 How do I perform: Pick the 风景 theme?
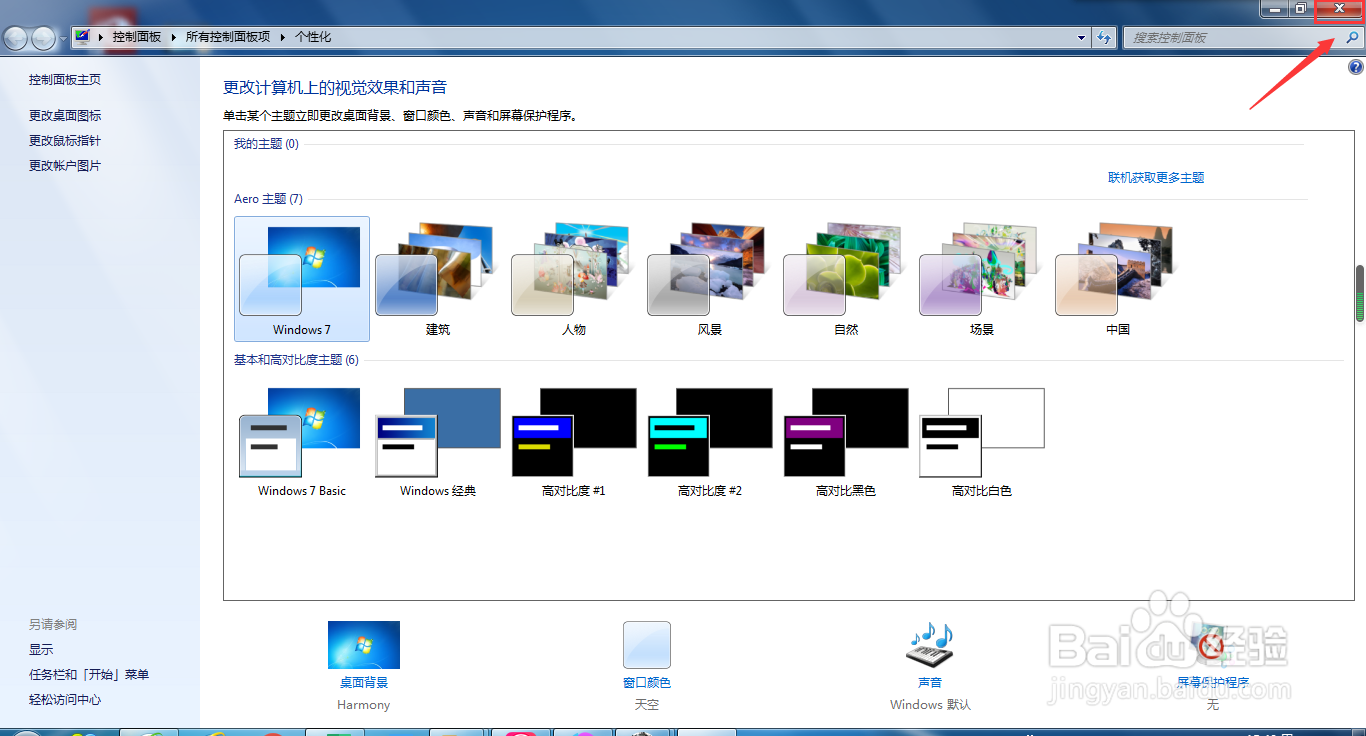710,279
